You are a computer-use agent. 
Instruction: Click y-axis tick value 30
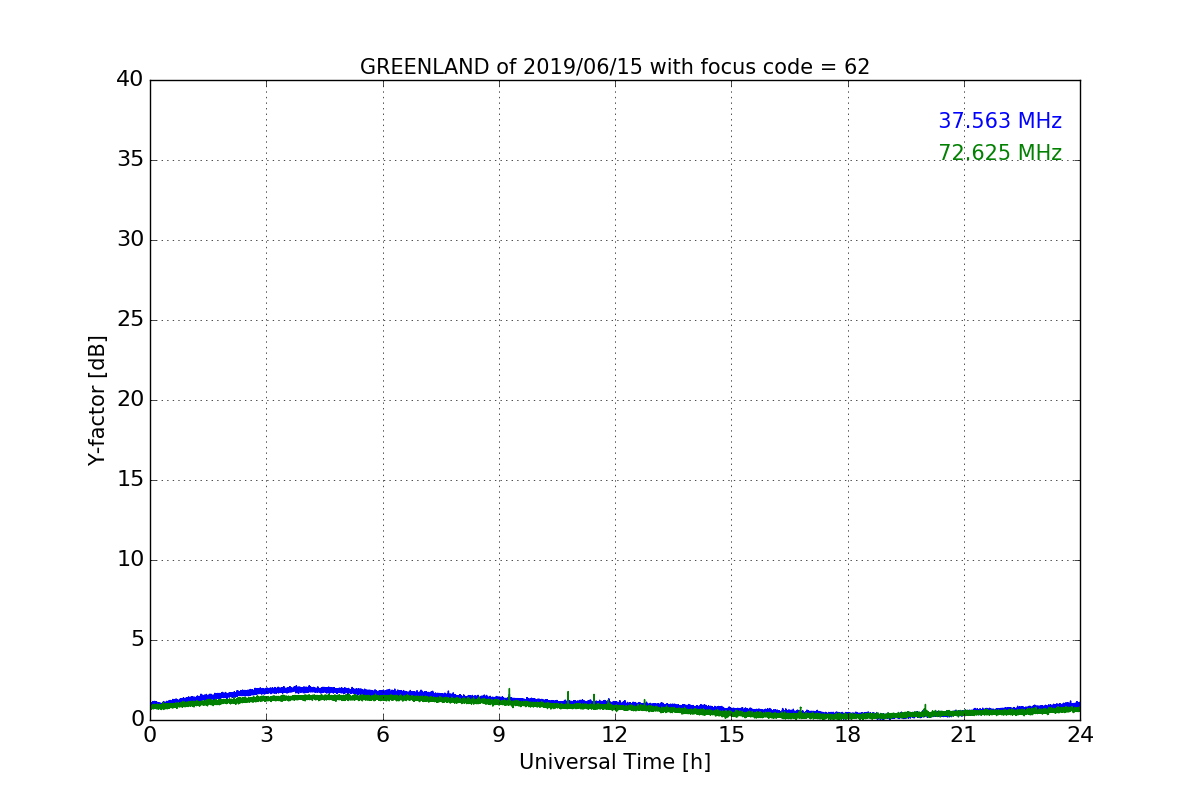coord(130,240)
